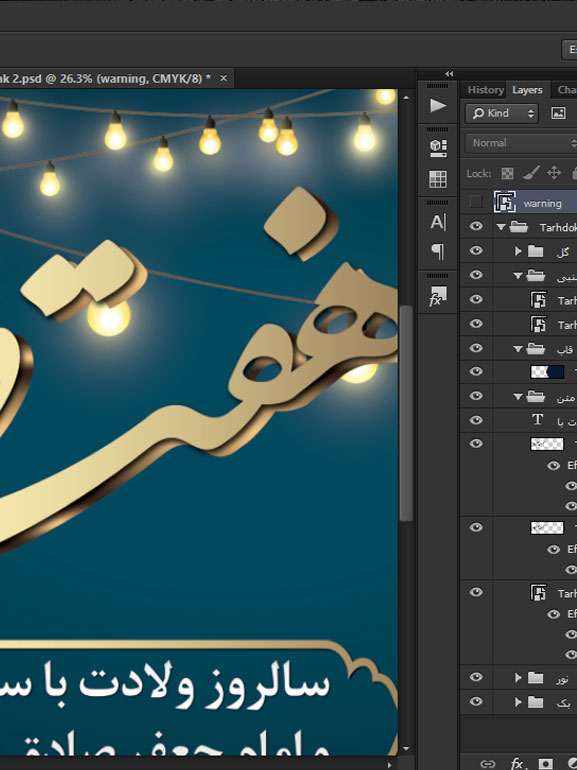Expand the group listed below نور

(518, 702)
